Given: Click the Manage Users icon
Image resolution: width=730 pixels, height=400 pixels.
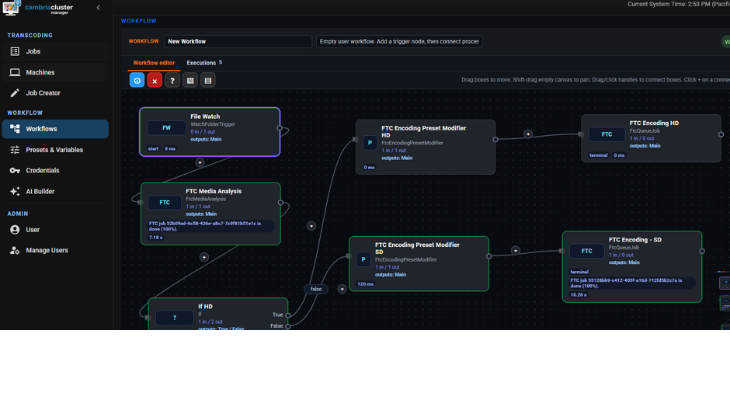Looking at the screenshot, I should tap(15, 251).
